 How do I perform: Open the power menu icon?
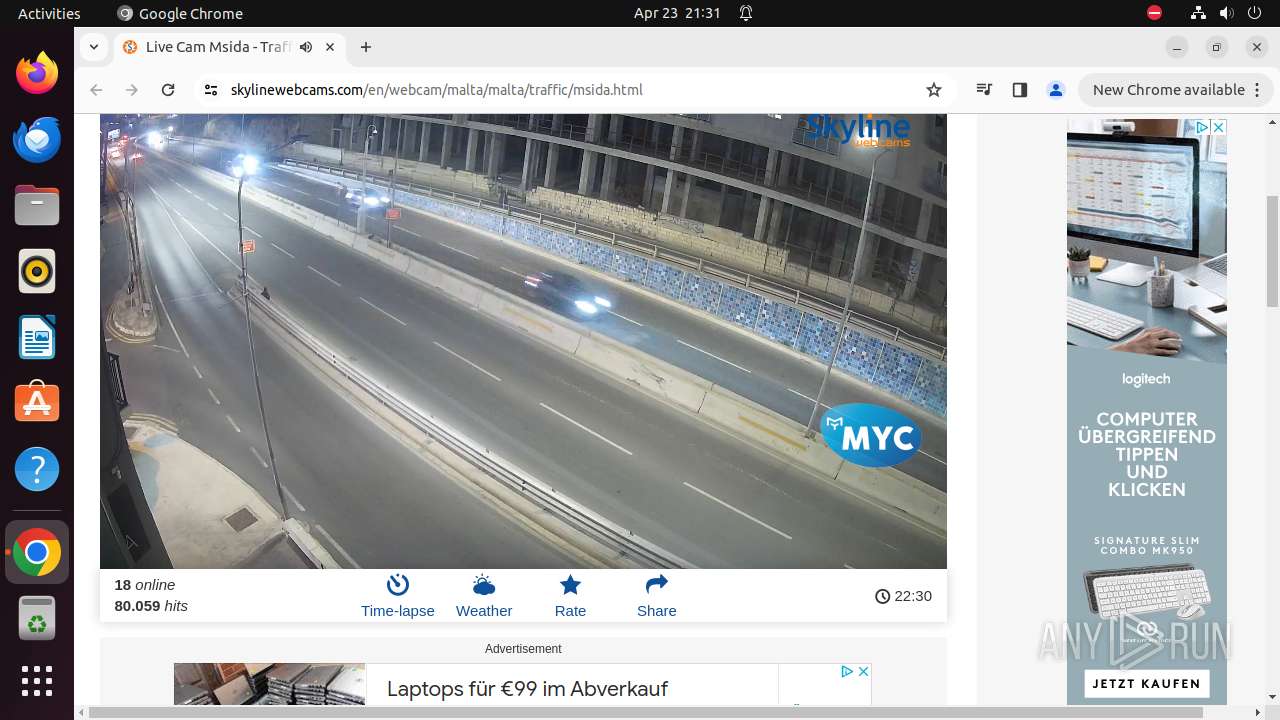[1253, 13]
